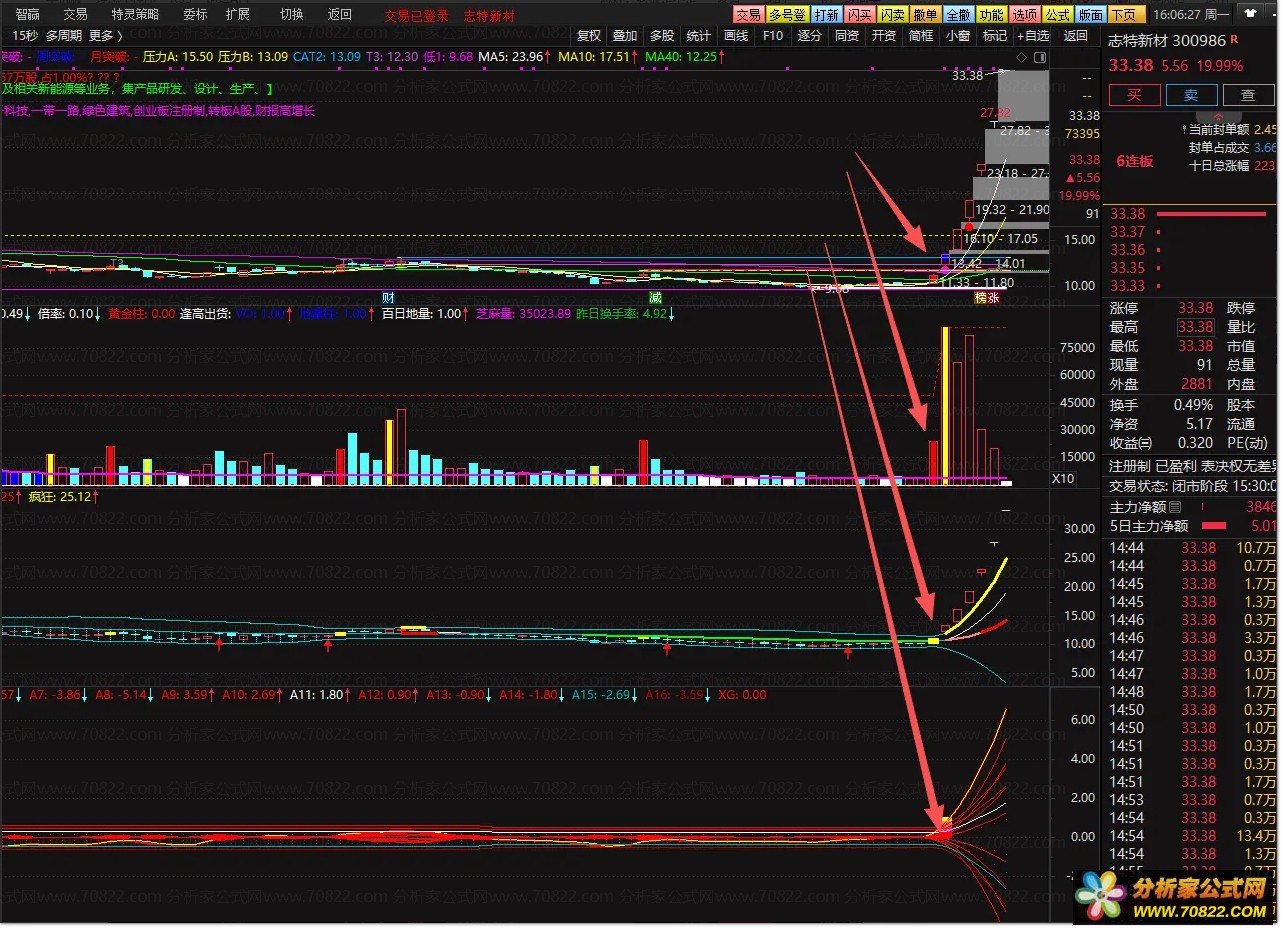The image size is (1283, 928).
Task: Click the blue 卖 sell button
Action: (x=1191, y=95)
